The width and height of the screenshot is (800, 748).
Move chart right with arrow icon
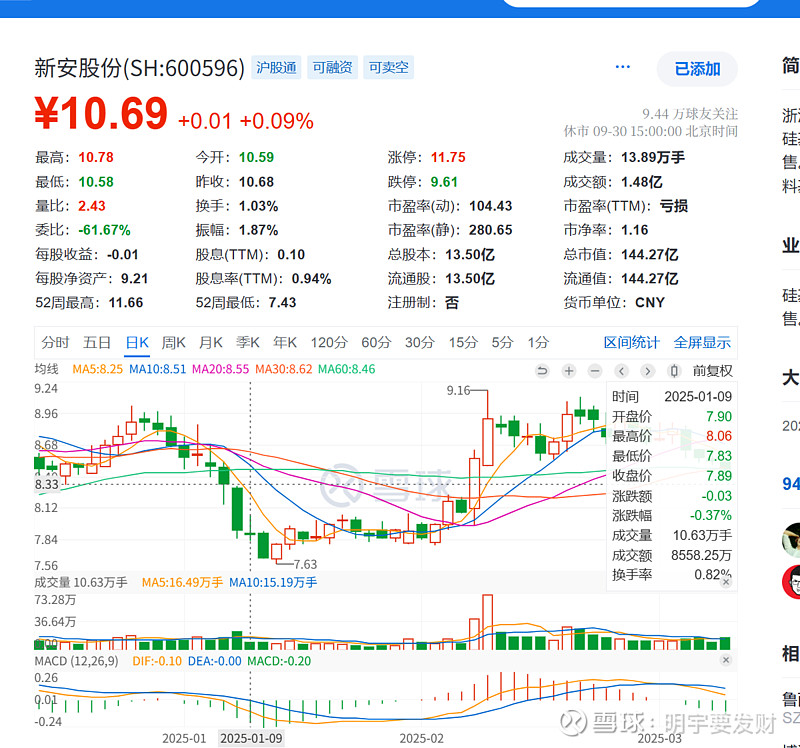coord(647,371)
